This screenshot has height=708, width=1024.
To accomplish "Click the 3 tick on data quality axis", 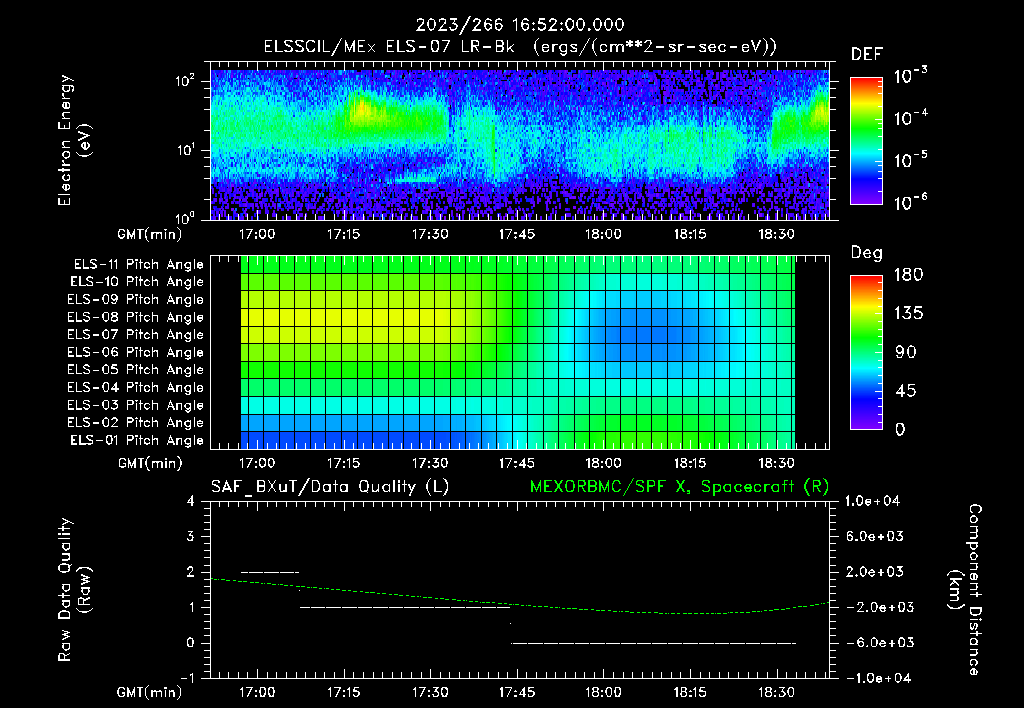I will (x=191, y=536).
